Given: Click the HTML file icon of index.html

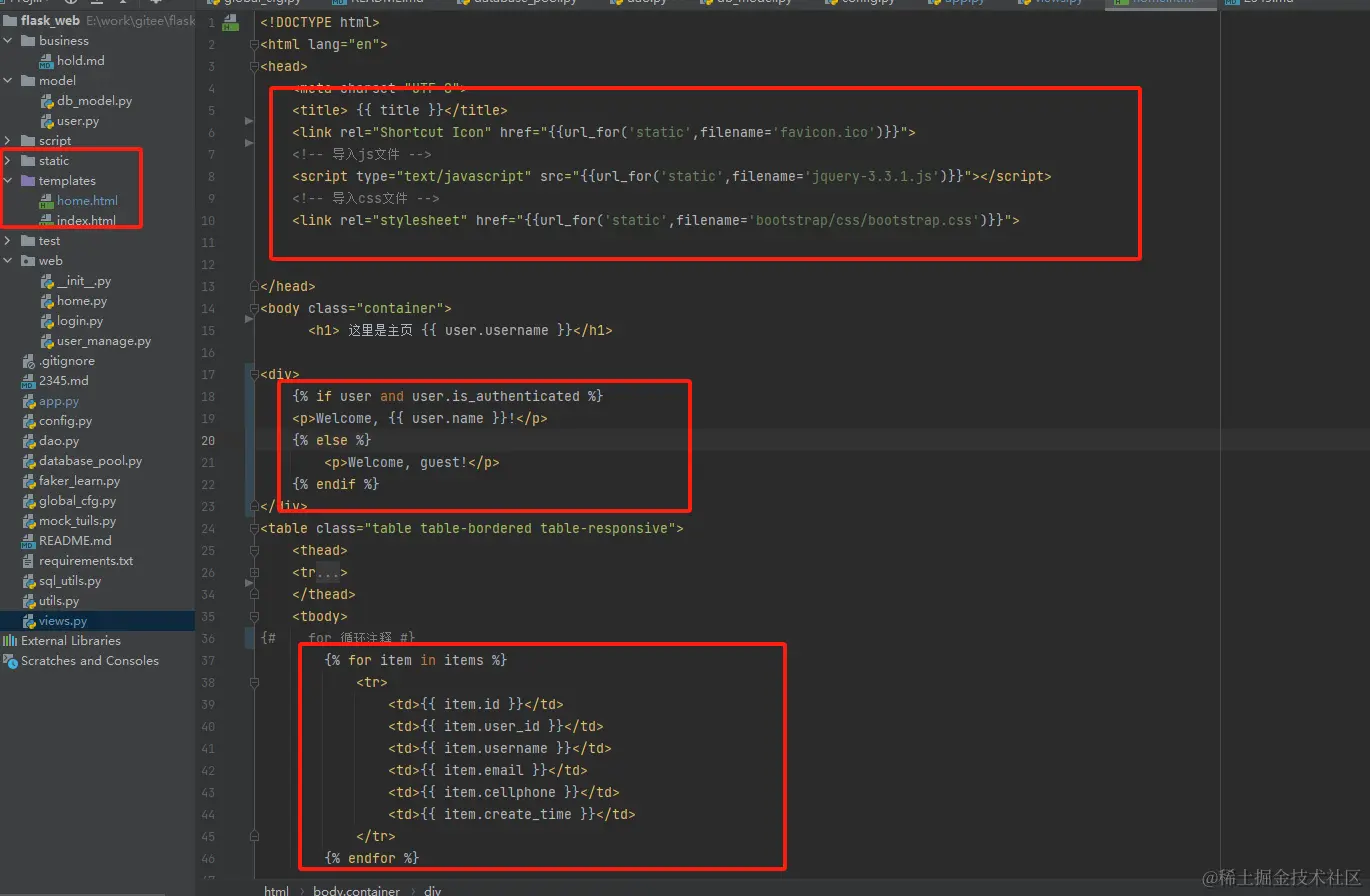Looking at the screenshot, I should coord(46,221).
